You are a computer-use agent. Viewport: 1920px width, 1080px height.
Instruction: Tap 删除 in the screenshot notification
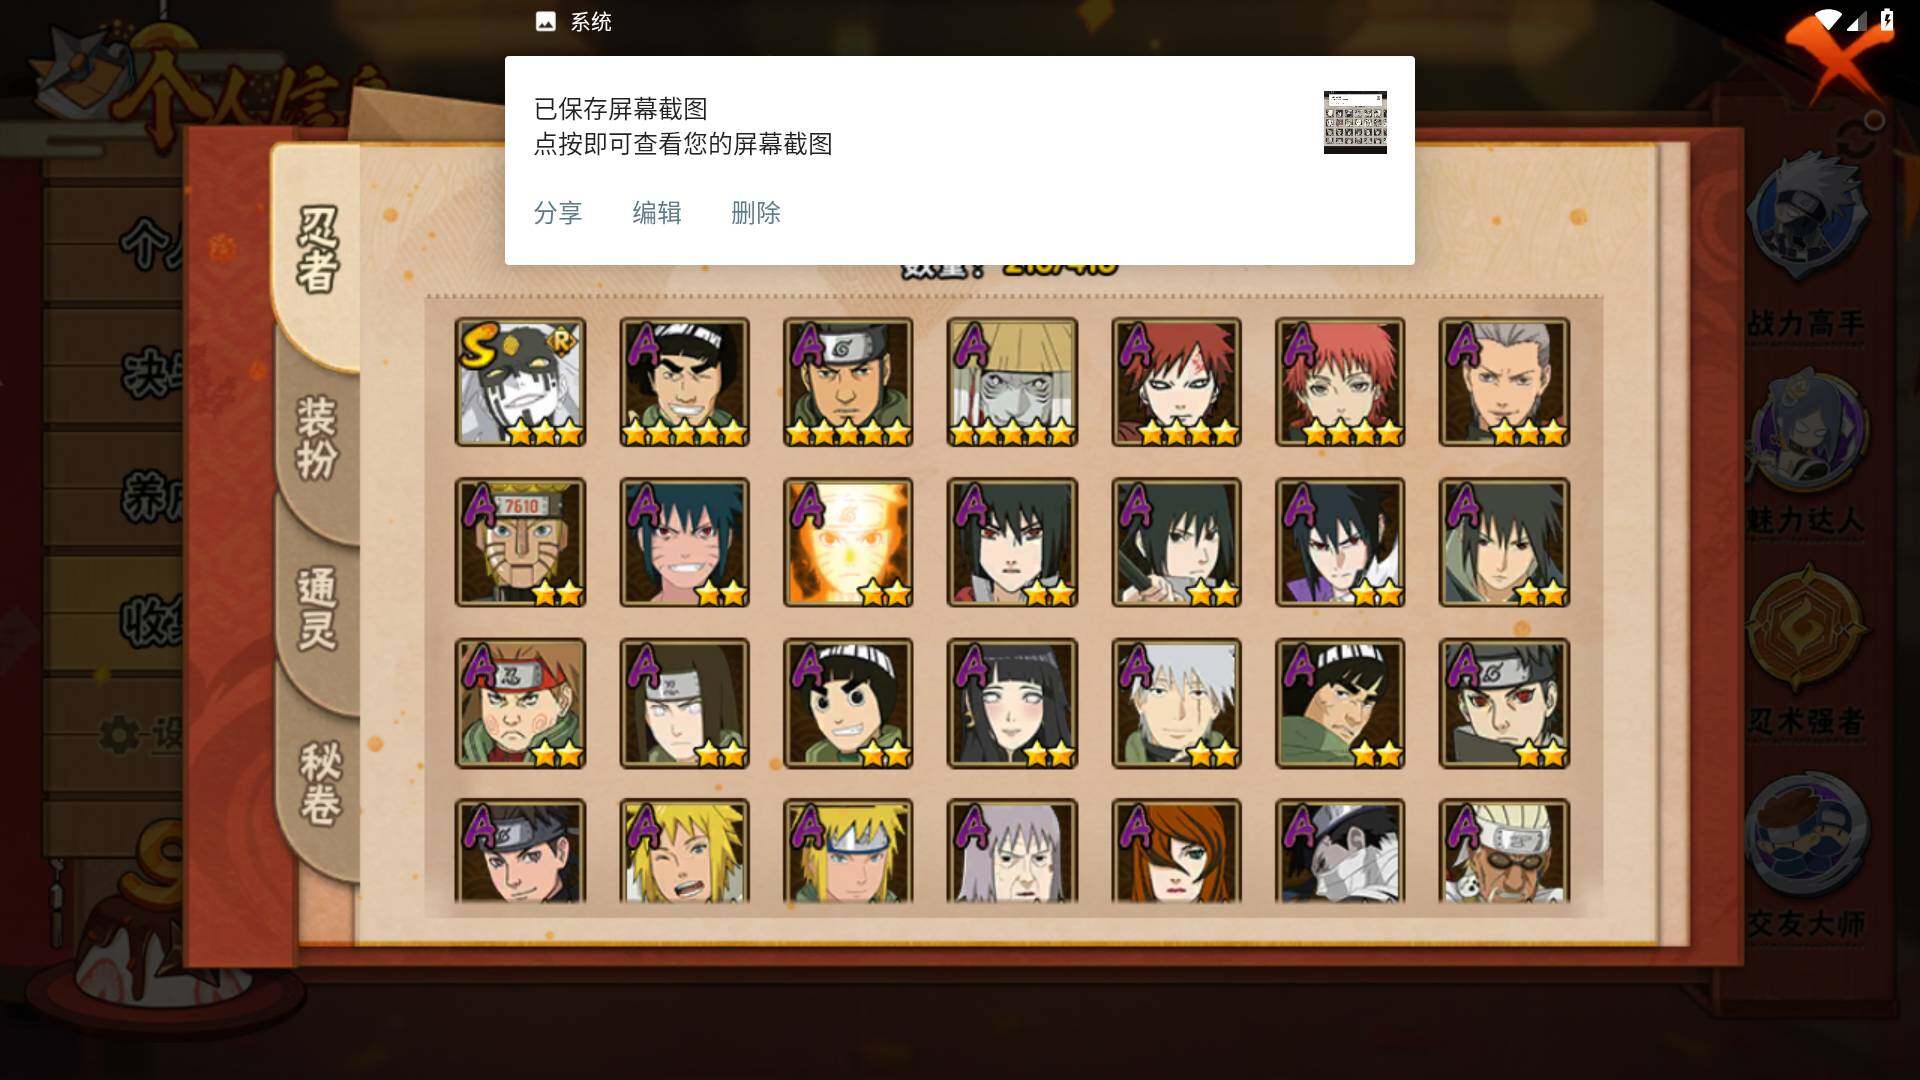(x=756, y=213)
